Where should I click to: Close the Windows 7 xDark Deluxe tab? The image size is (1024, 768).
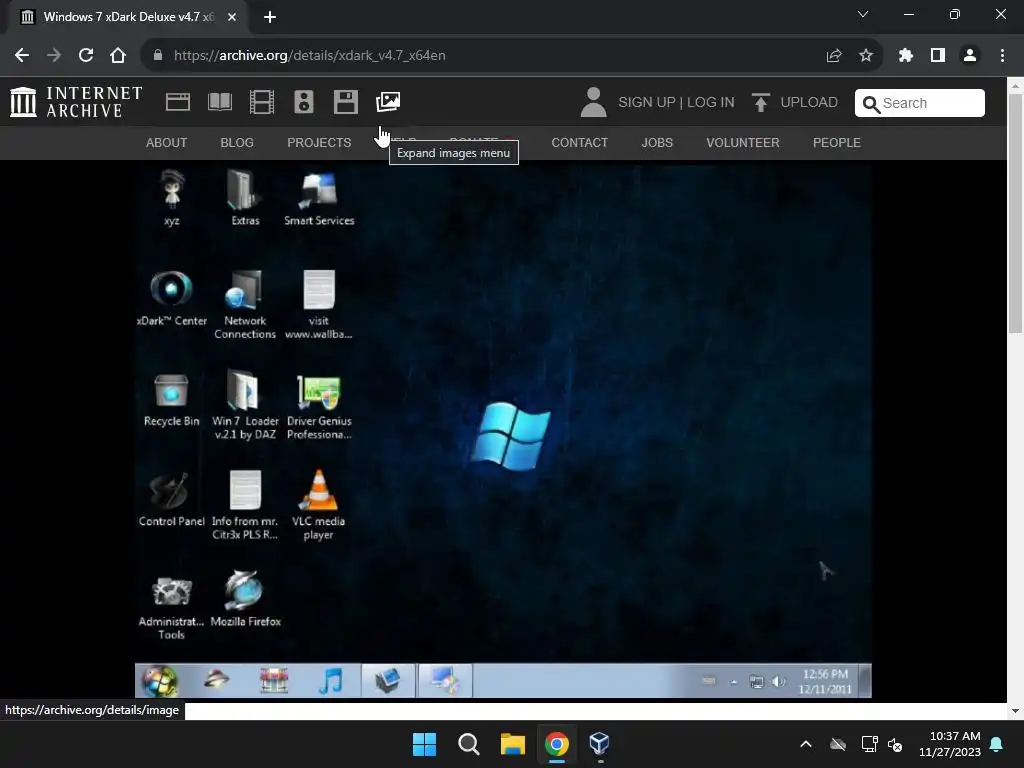232,17
